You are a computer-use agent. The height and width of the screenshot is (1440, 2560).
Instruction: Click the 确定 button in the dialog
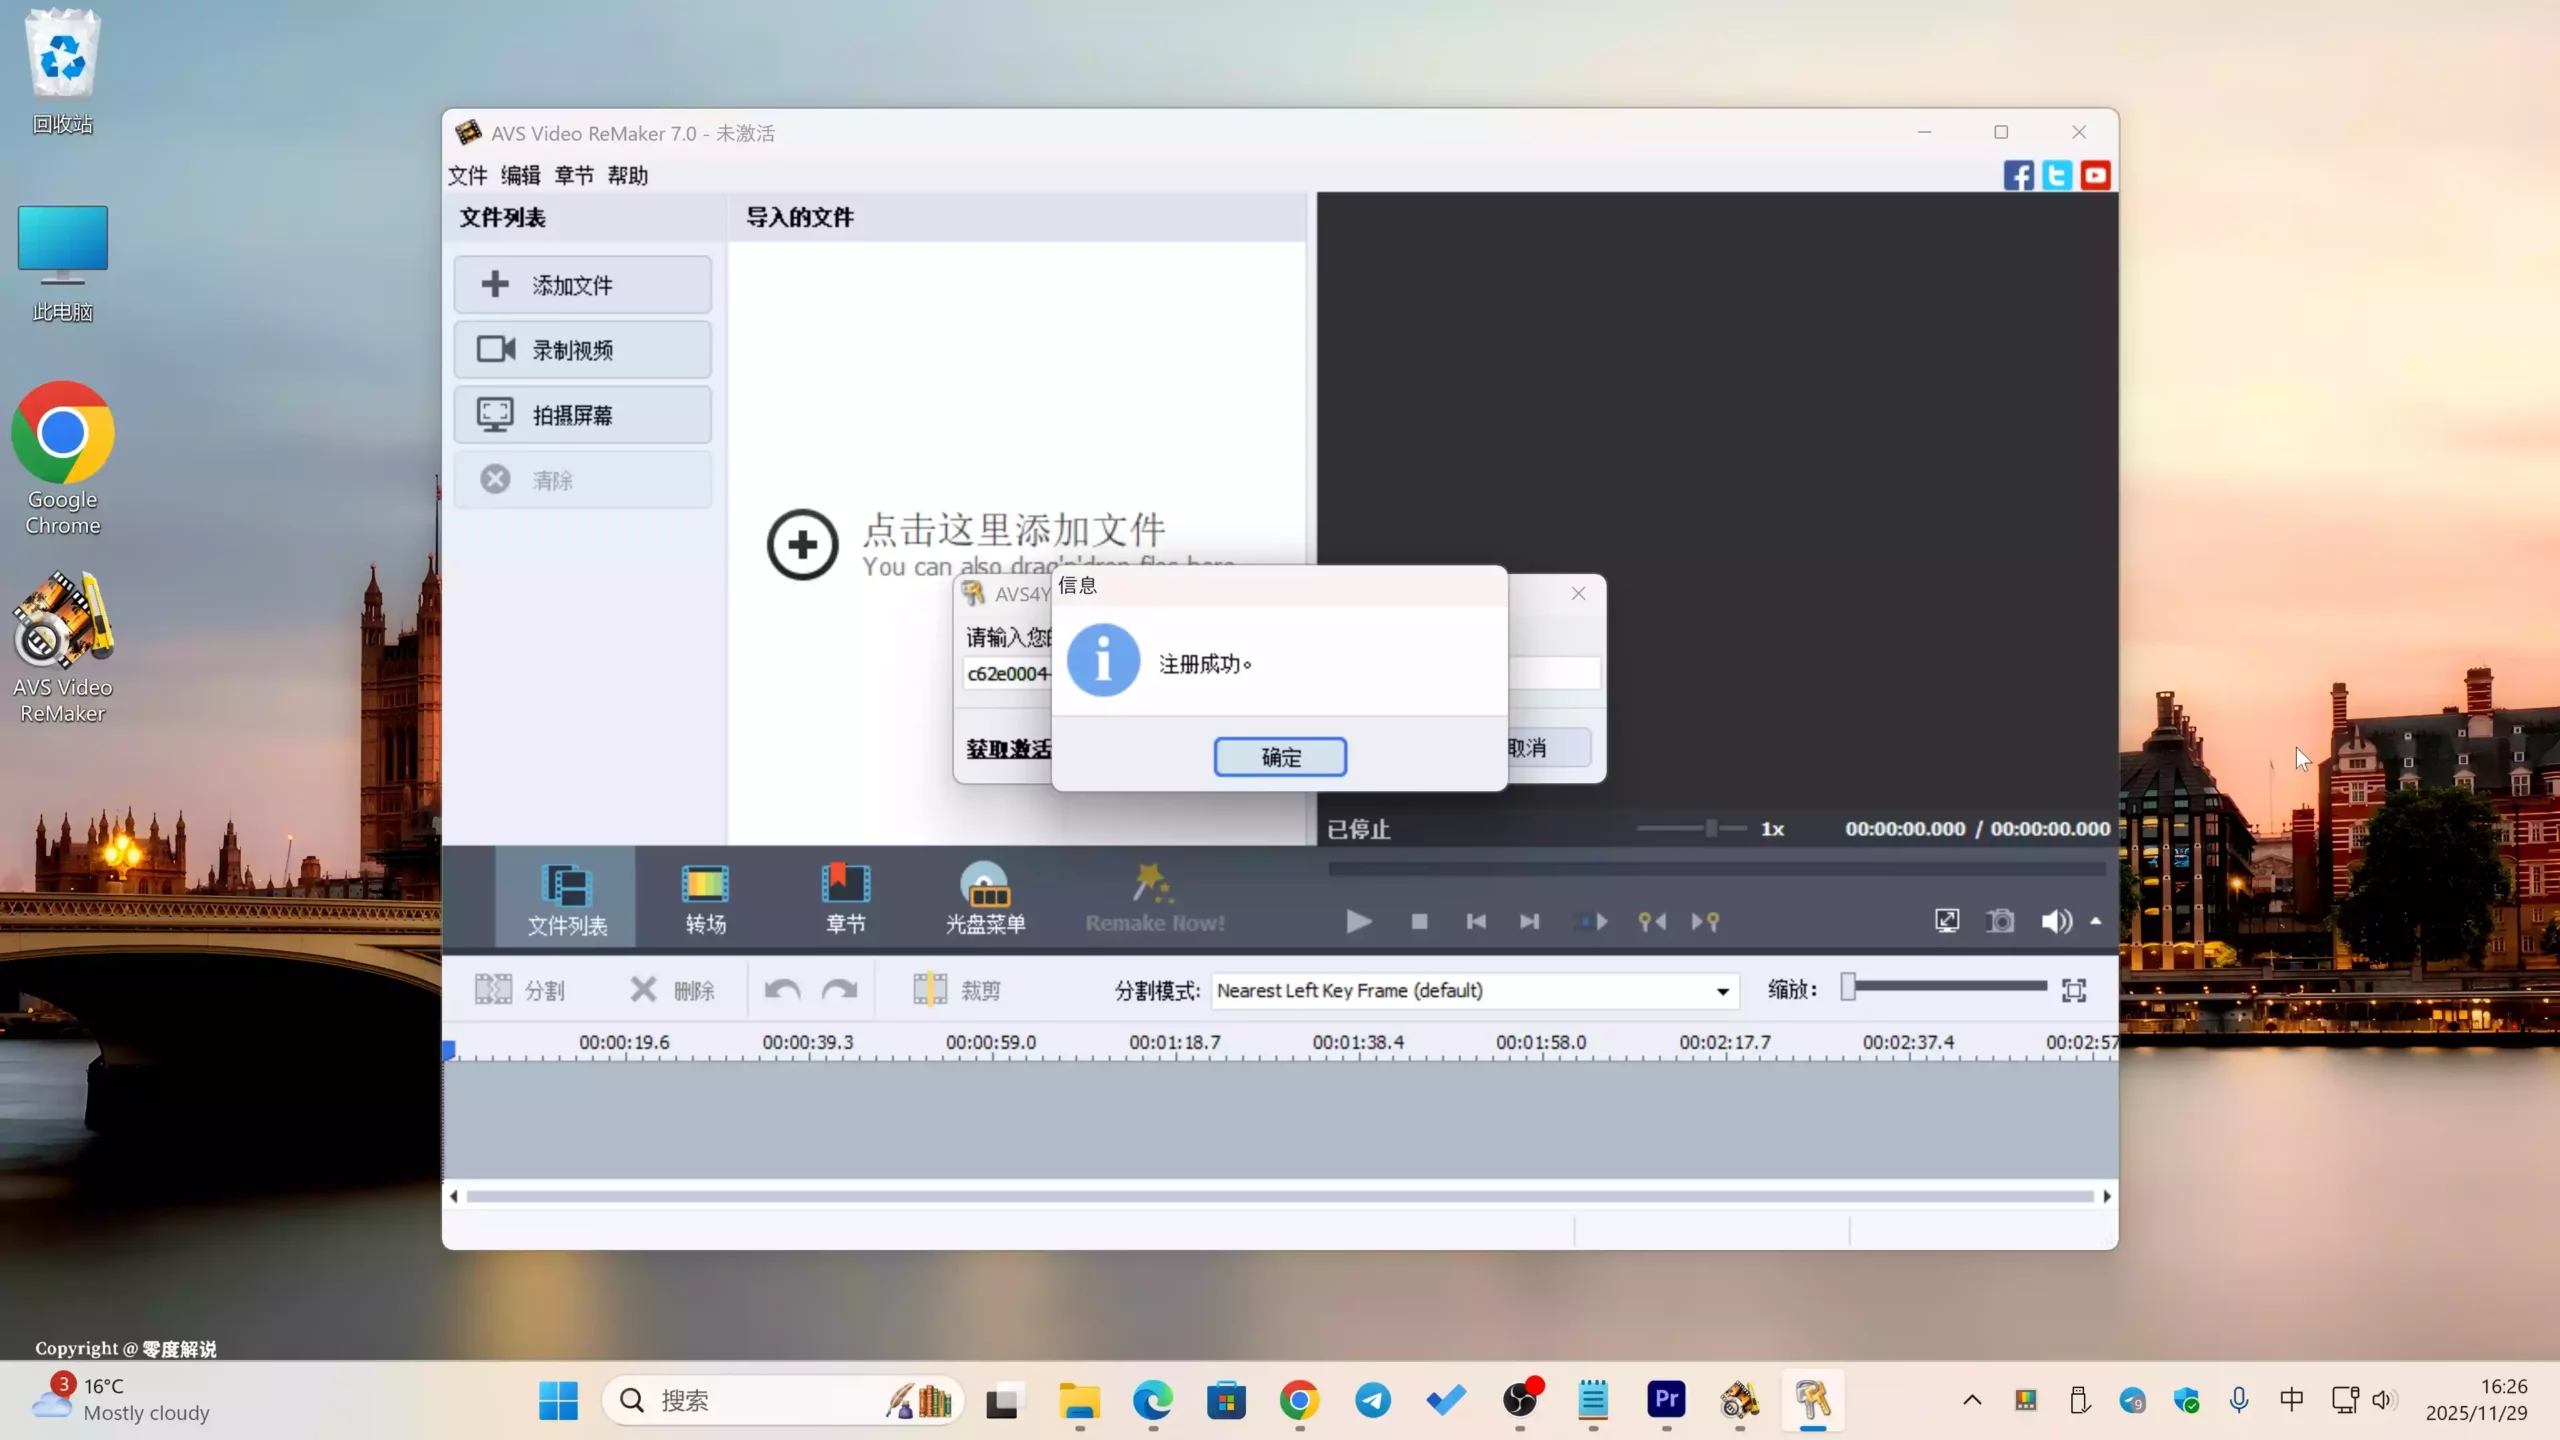[1280, 756]
